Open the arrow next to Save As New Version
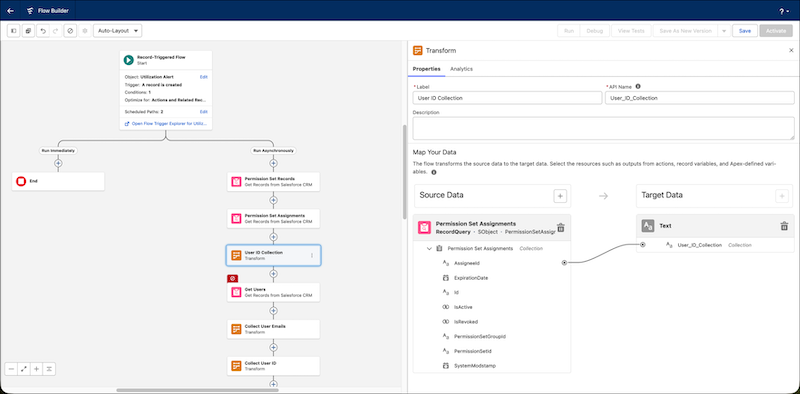Image resolution: width=800 pixels, height=394 pixels. pos(723,31)
